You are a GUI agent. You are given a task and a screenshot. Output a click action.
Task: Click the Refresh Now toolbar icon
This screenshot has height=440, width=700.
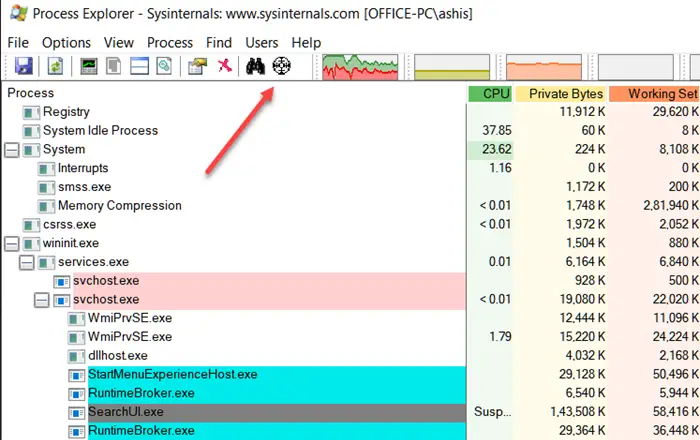coord(55,66)
